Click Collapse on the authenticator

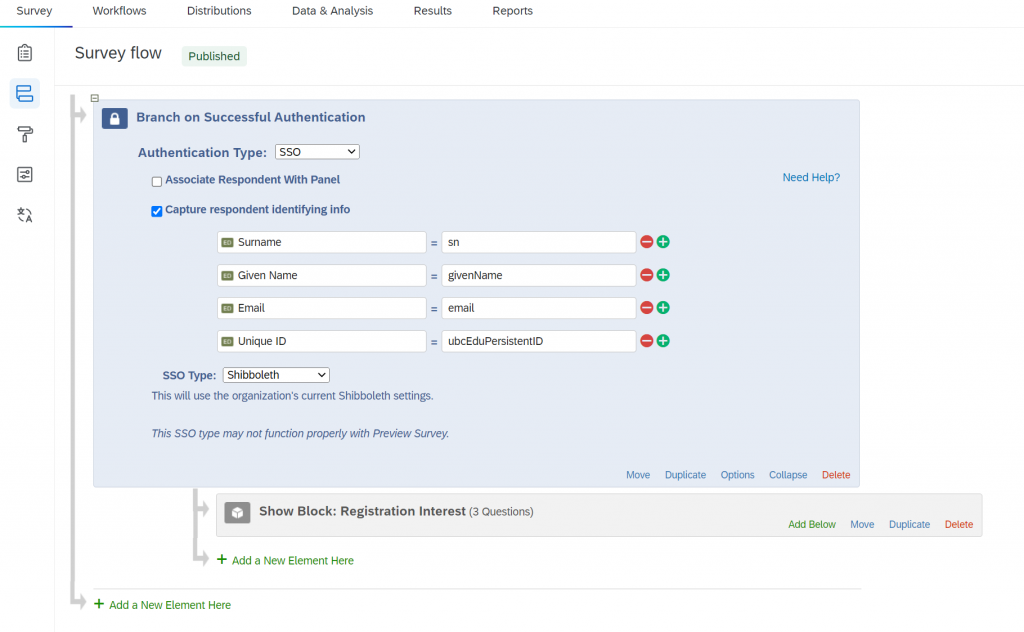[x=788, y=475]
